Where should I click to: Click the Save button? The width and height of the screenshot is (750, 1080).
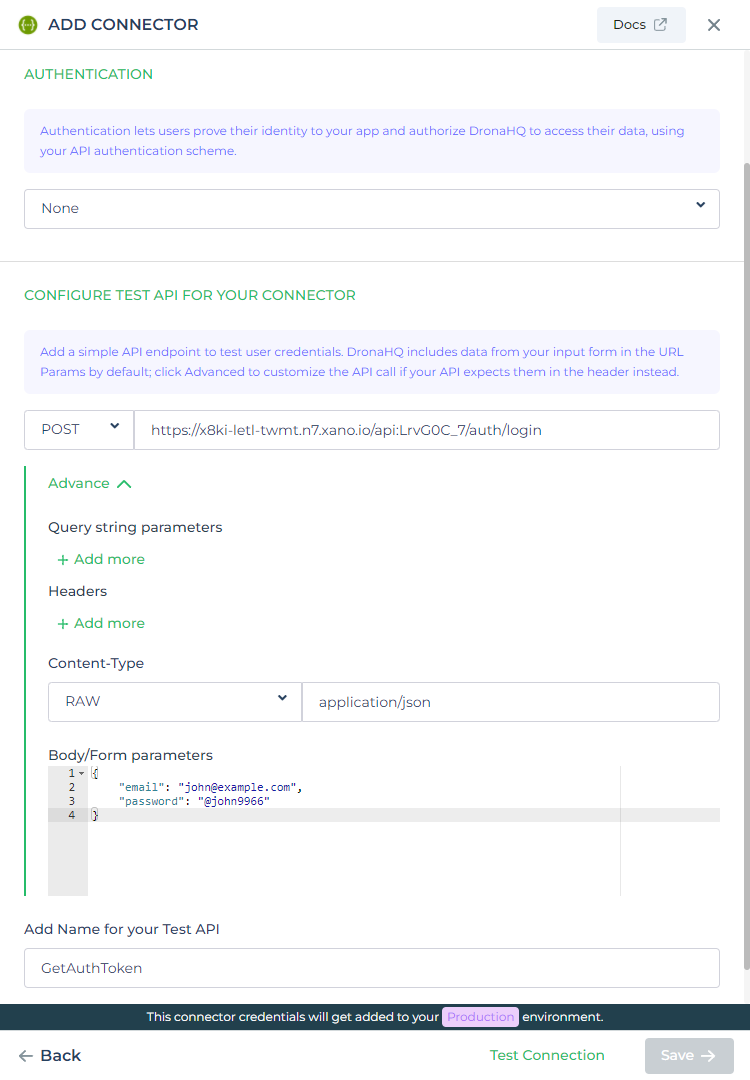(x=689, y=1056)
